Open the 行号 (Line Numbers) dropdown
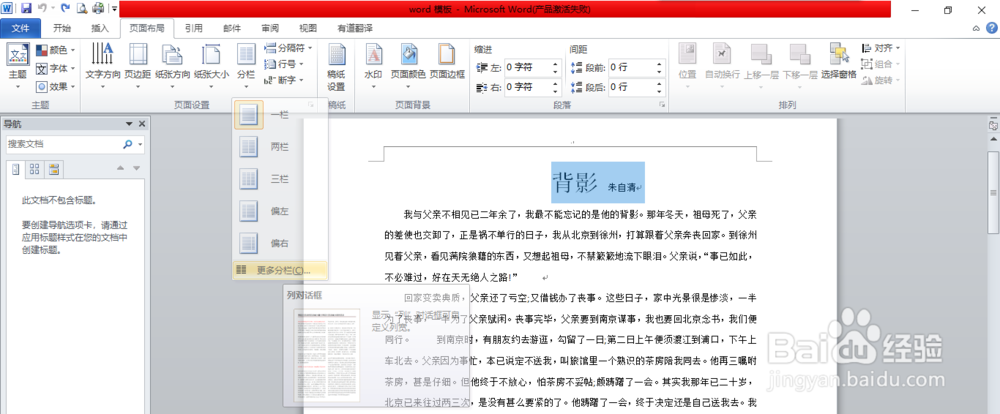The height and width of the screenshot is (414, 1000). pos(284,64)
